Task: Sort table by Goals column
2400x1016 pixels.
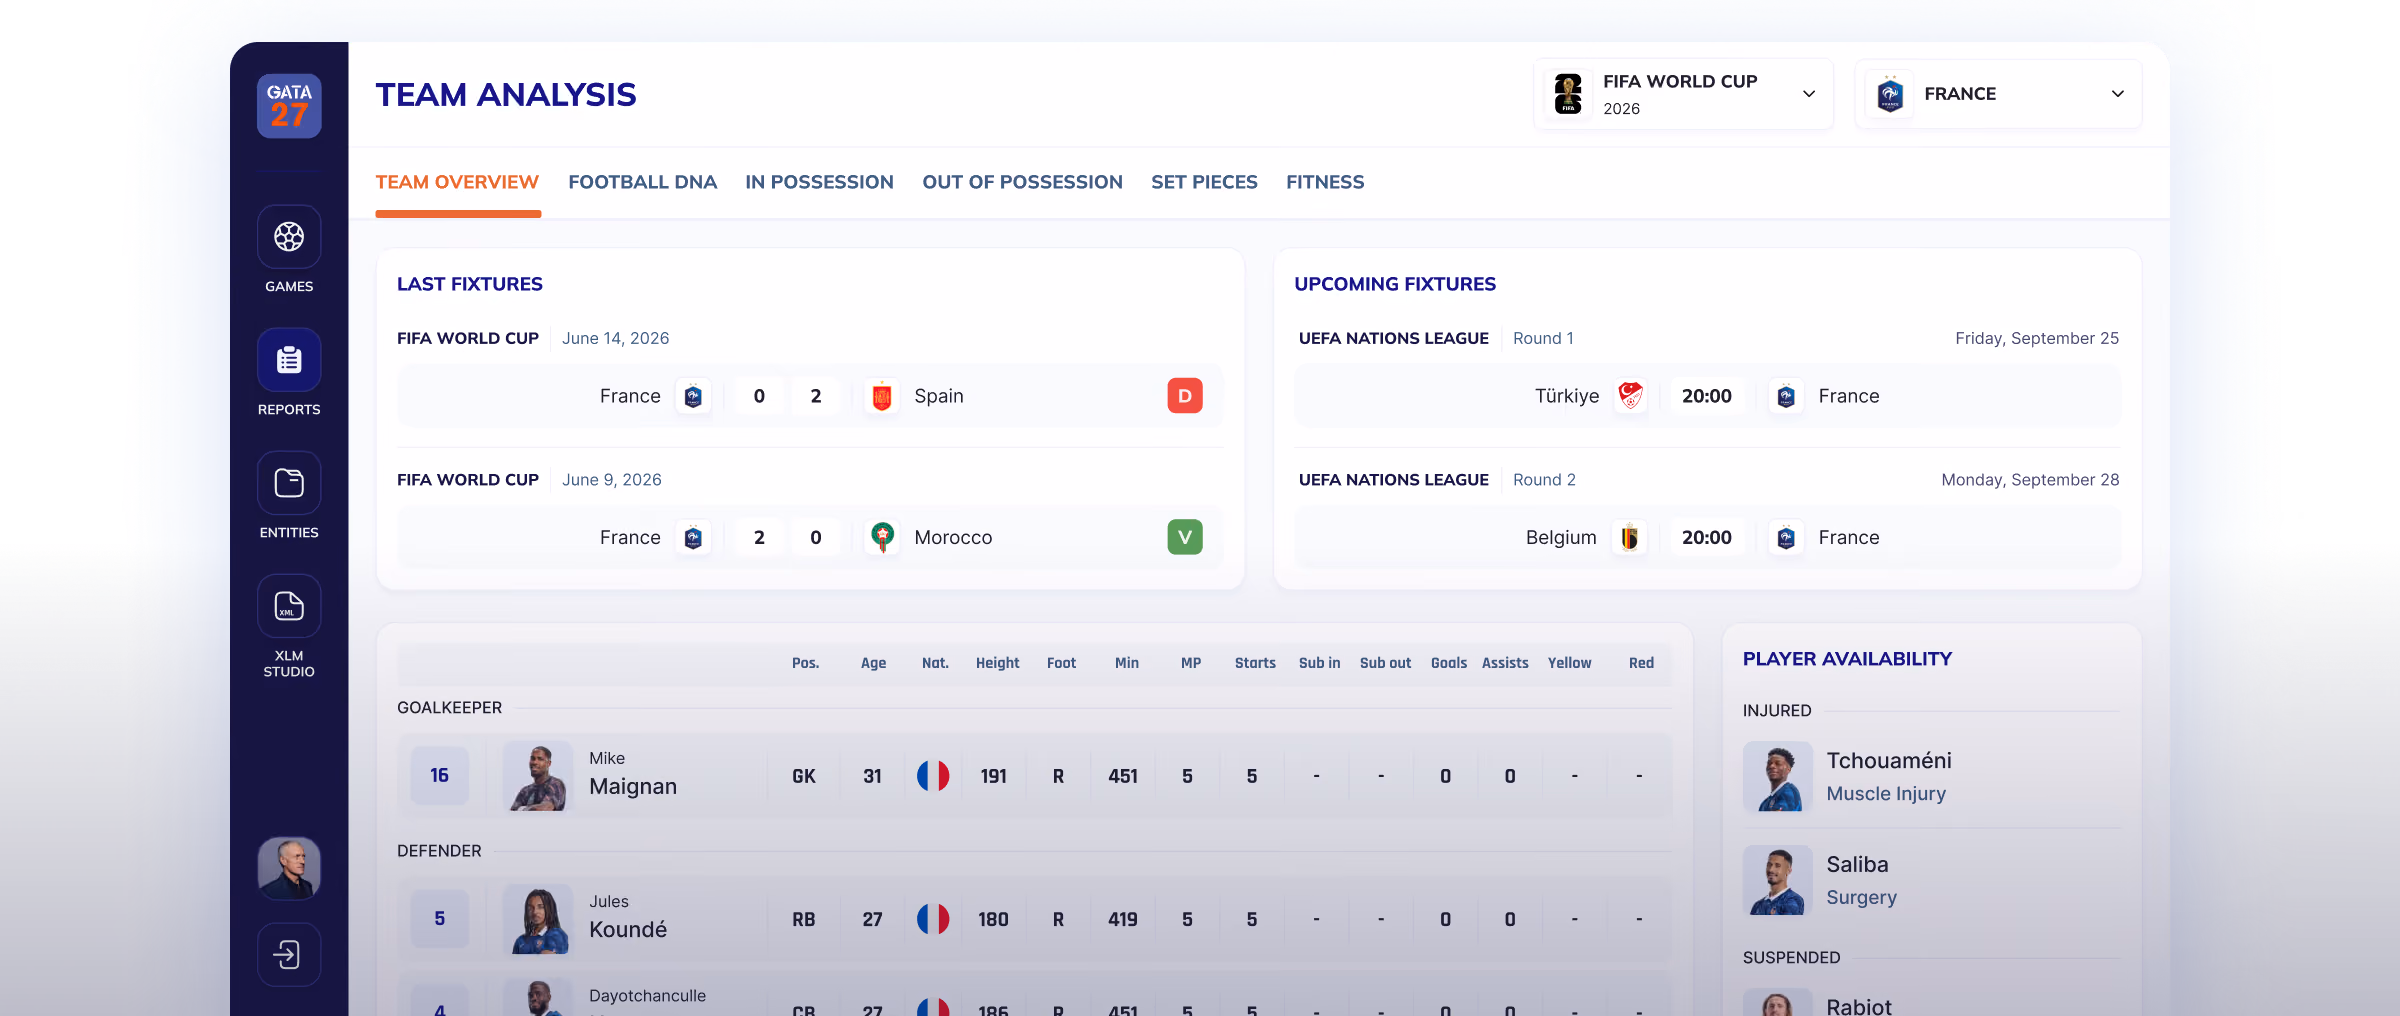Action: coord(1448,663)
